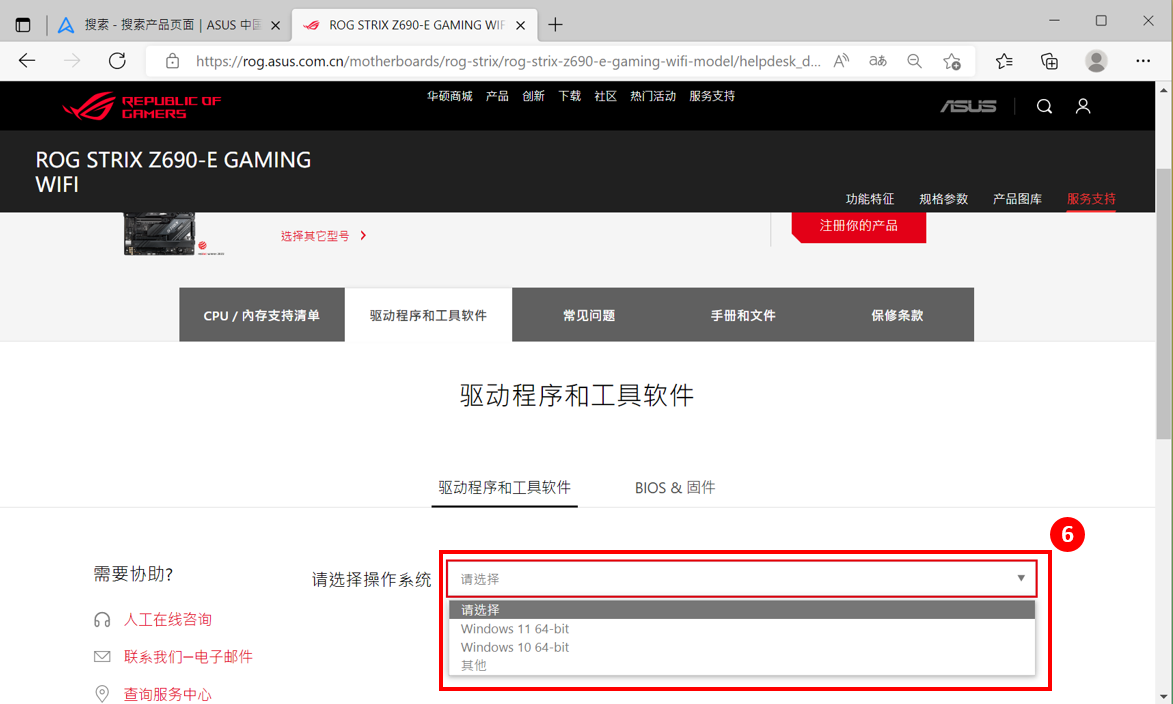Open the user account icon

click(x=1082, y=106)
